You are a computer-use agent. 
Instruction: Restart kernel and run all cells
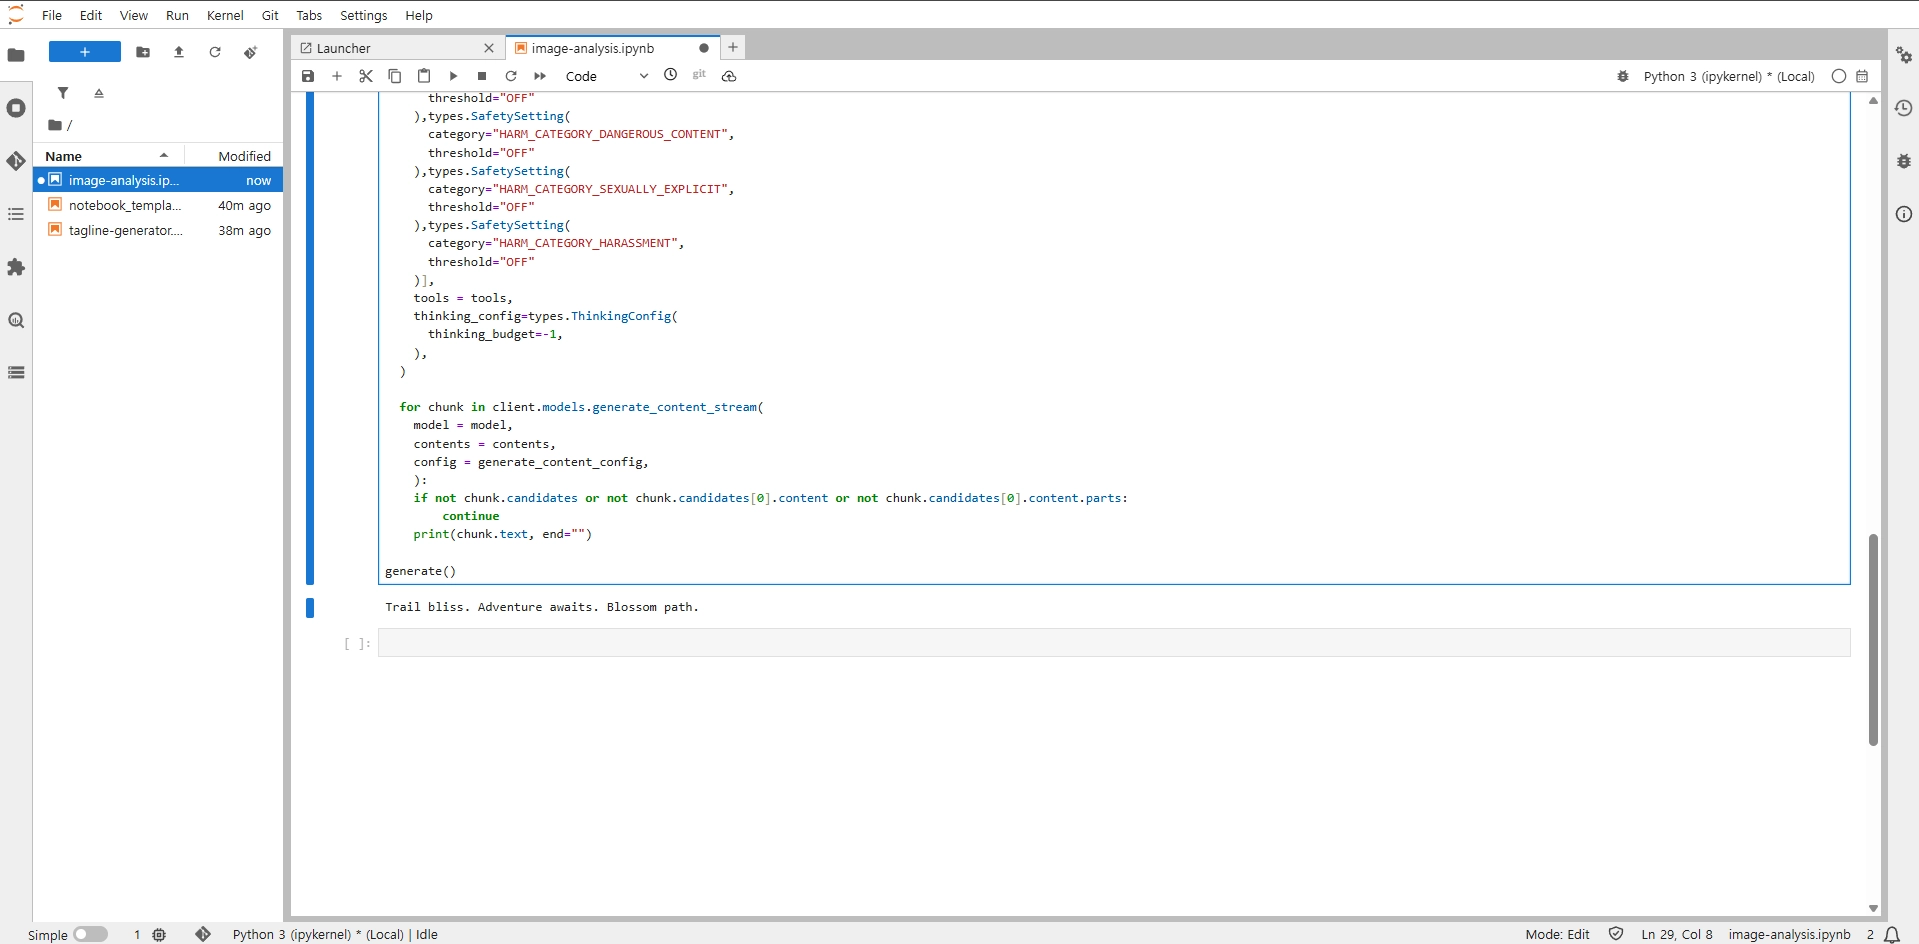540,76
